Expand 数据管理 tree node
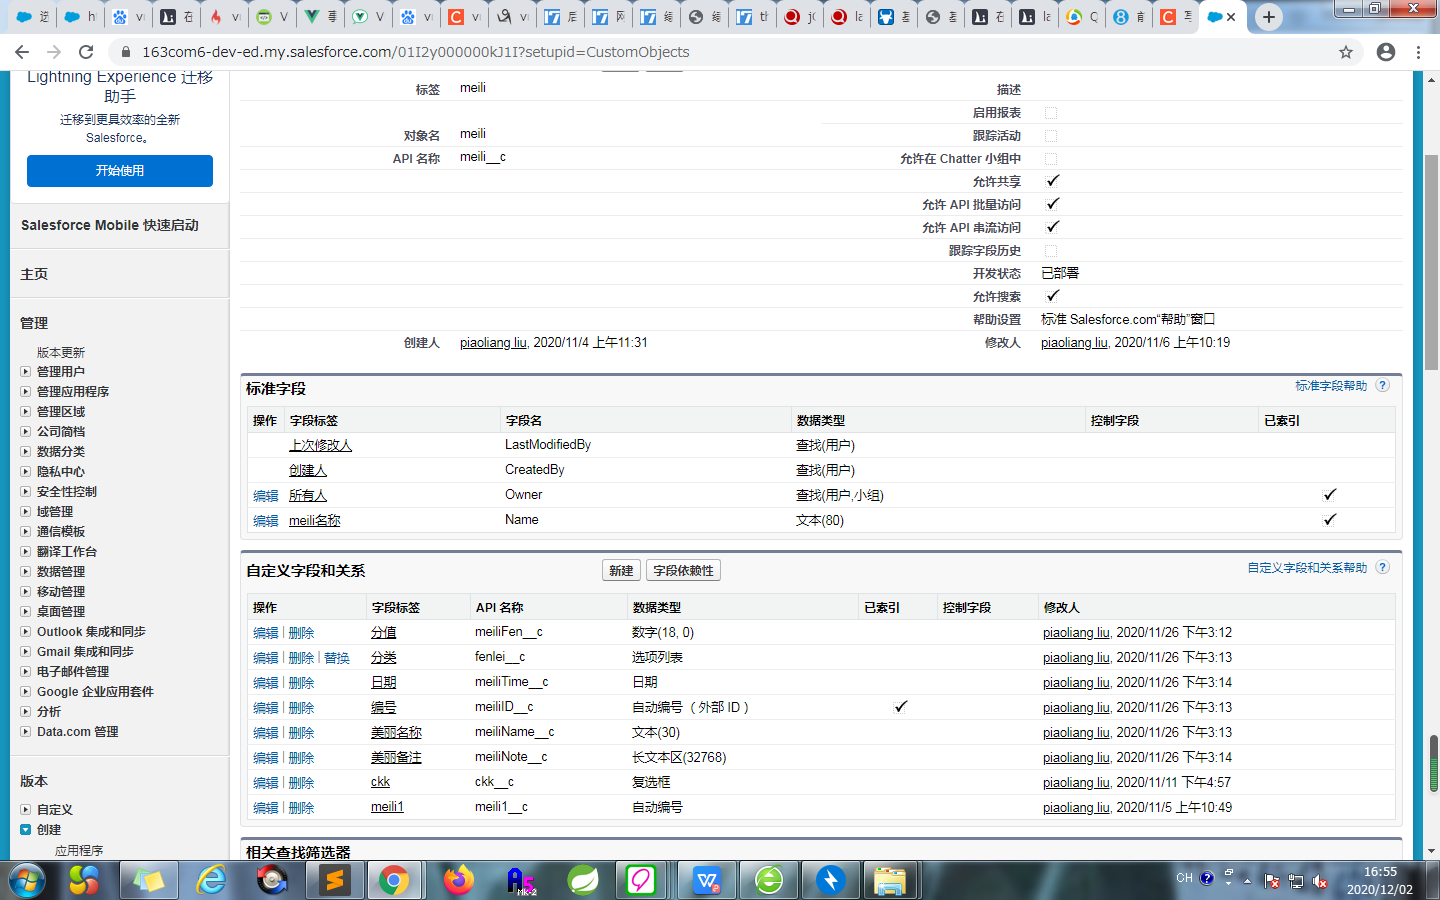1440x900 pixels. 26,571
